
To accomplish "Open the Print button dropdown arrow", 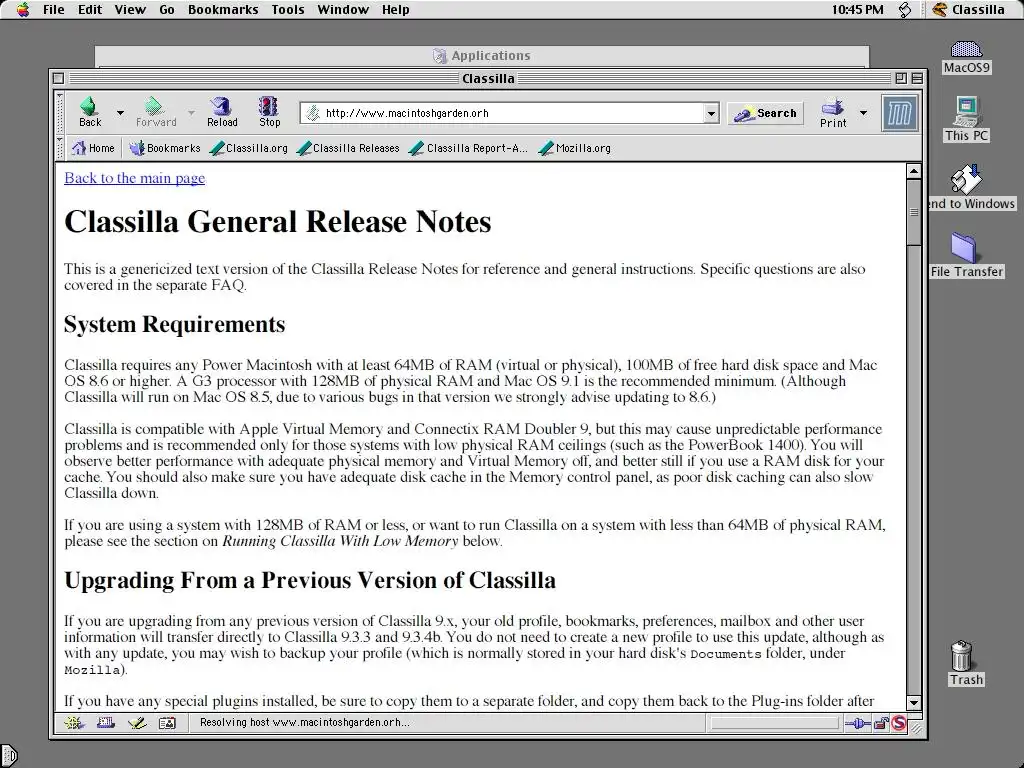I will point(863,113).
